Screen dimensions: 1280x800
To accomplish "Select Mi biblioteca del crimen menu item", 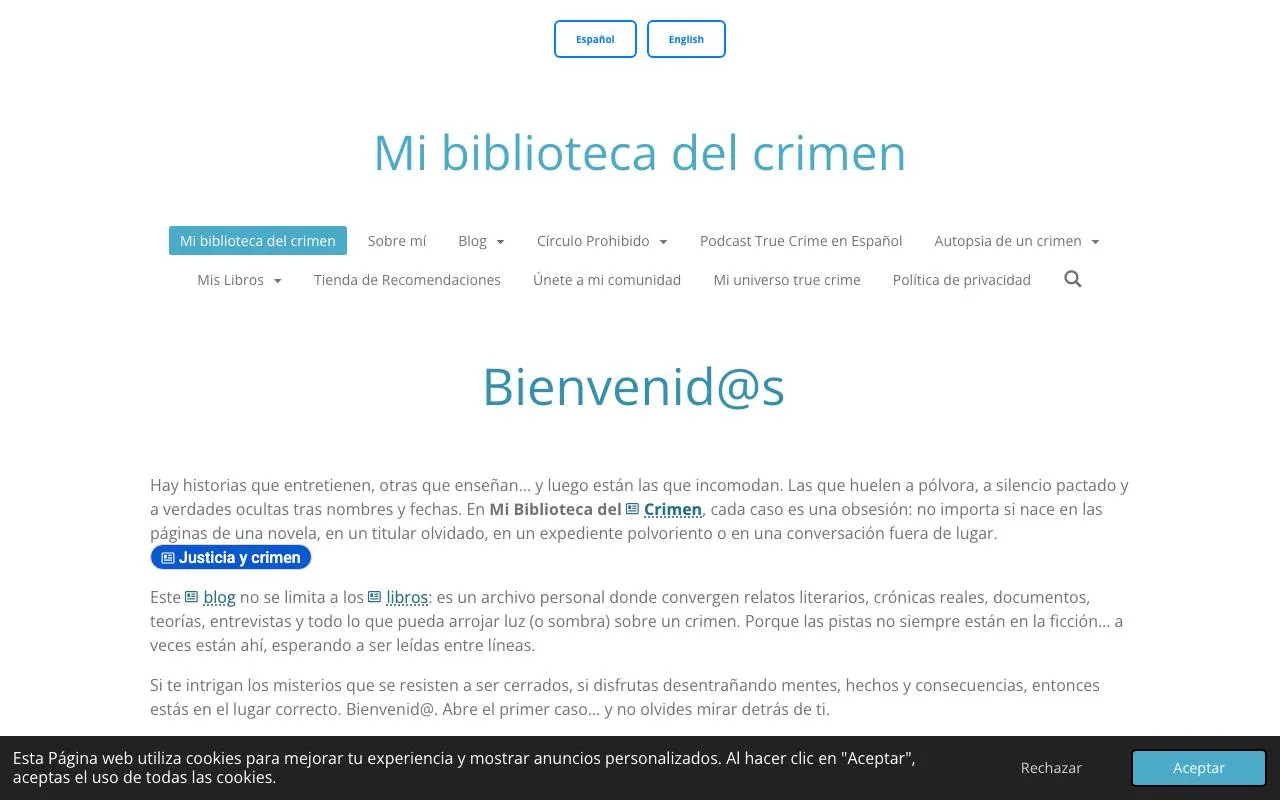I will [x=258, y=241].
